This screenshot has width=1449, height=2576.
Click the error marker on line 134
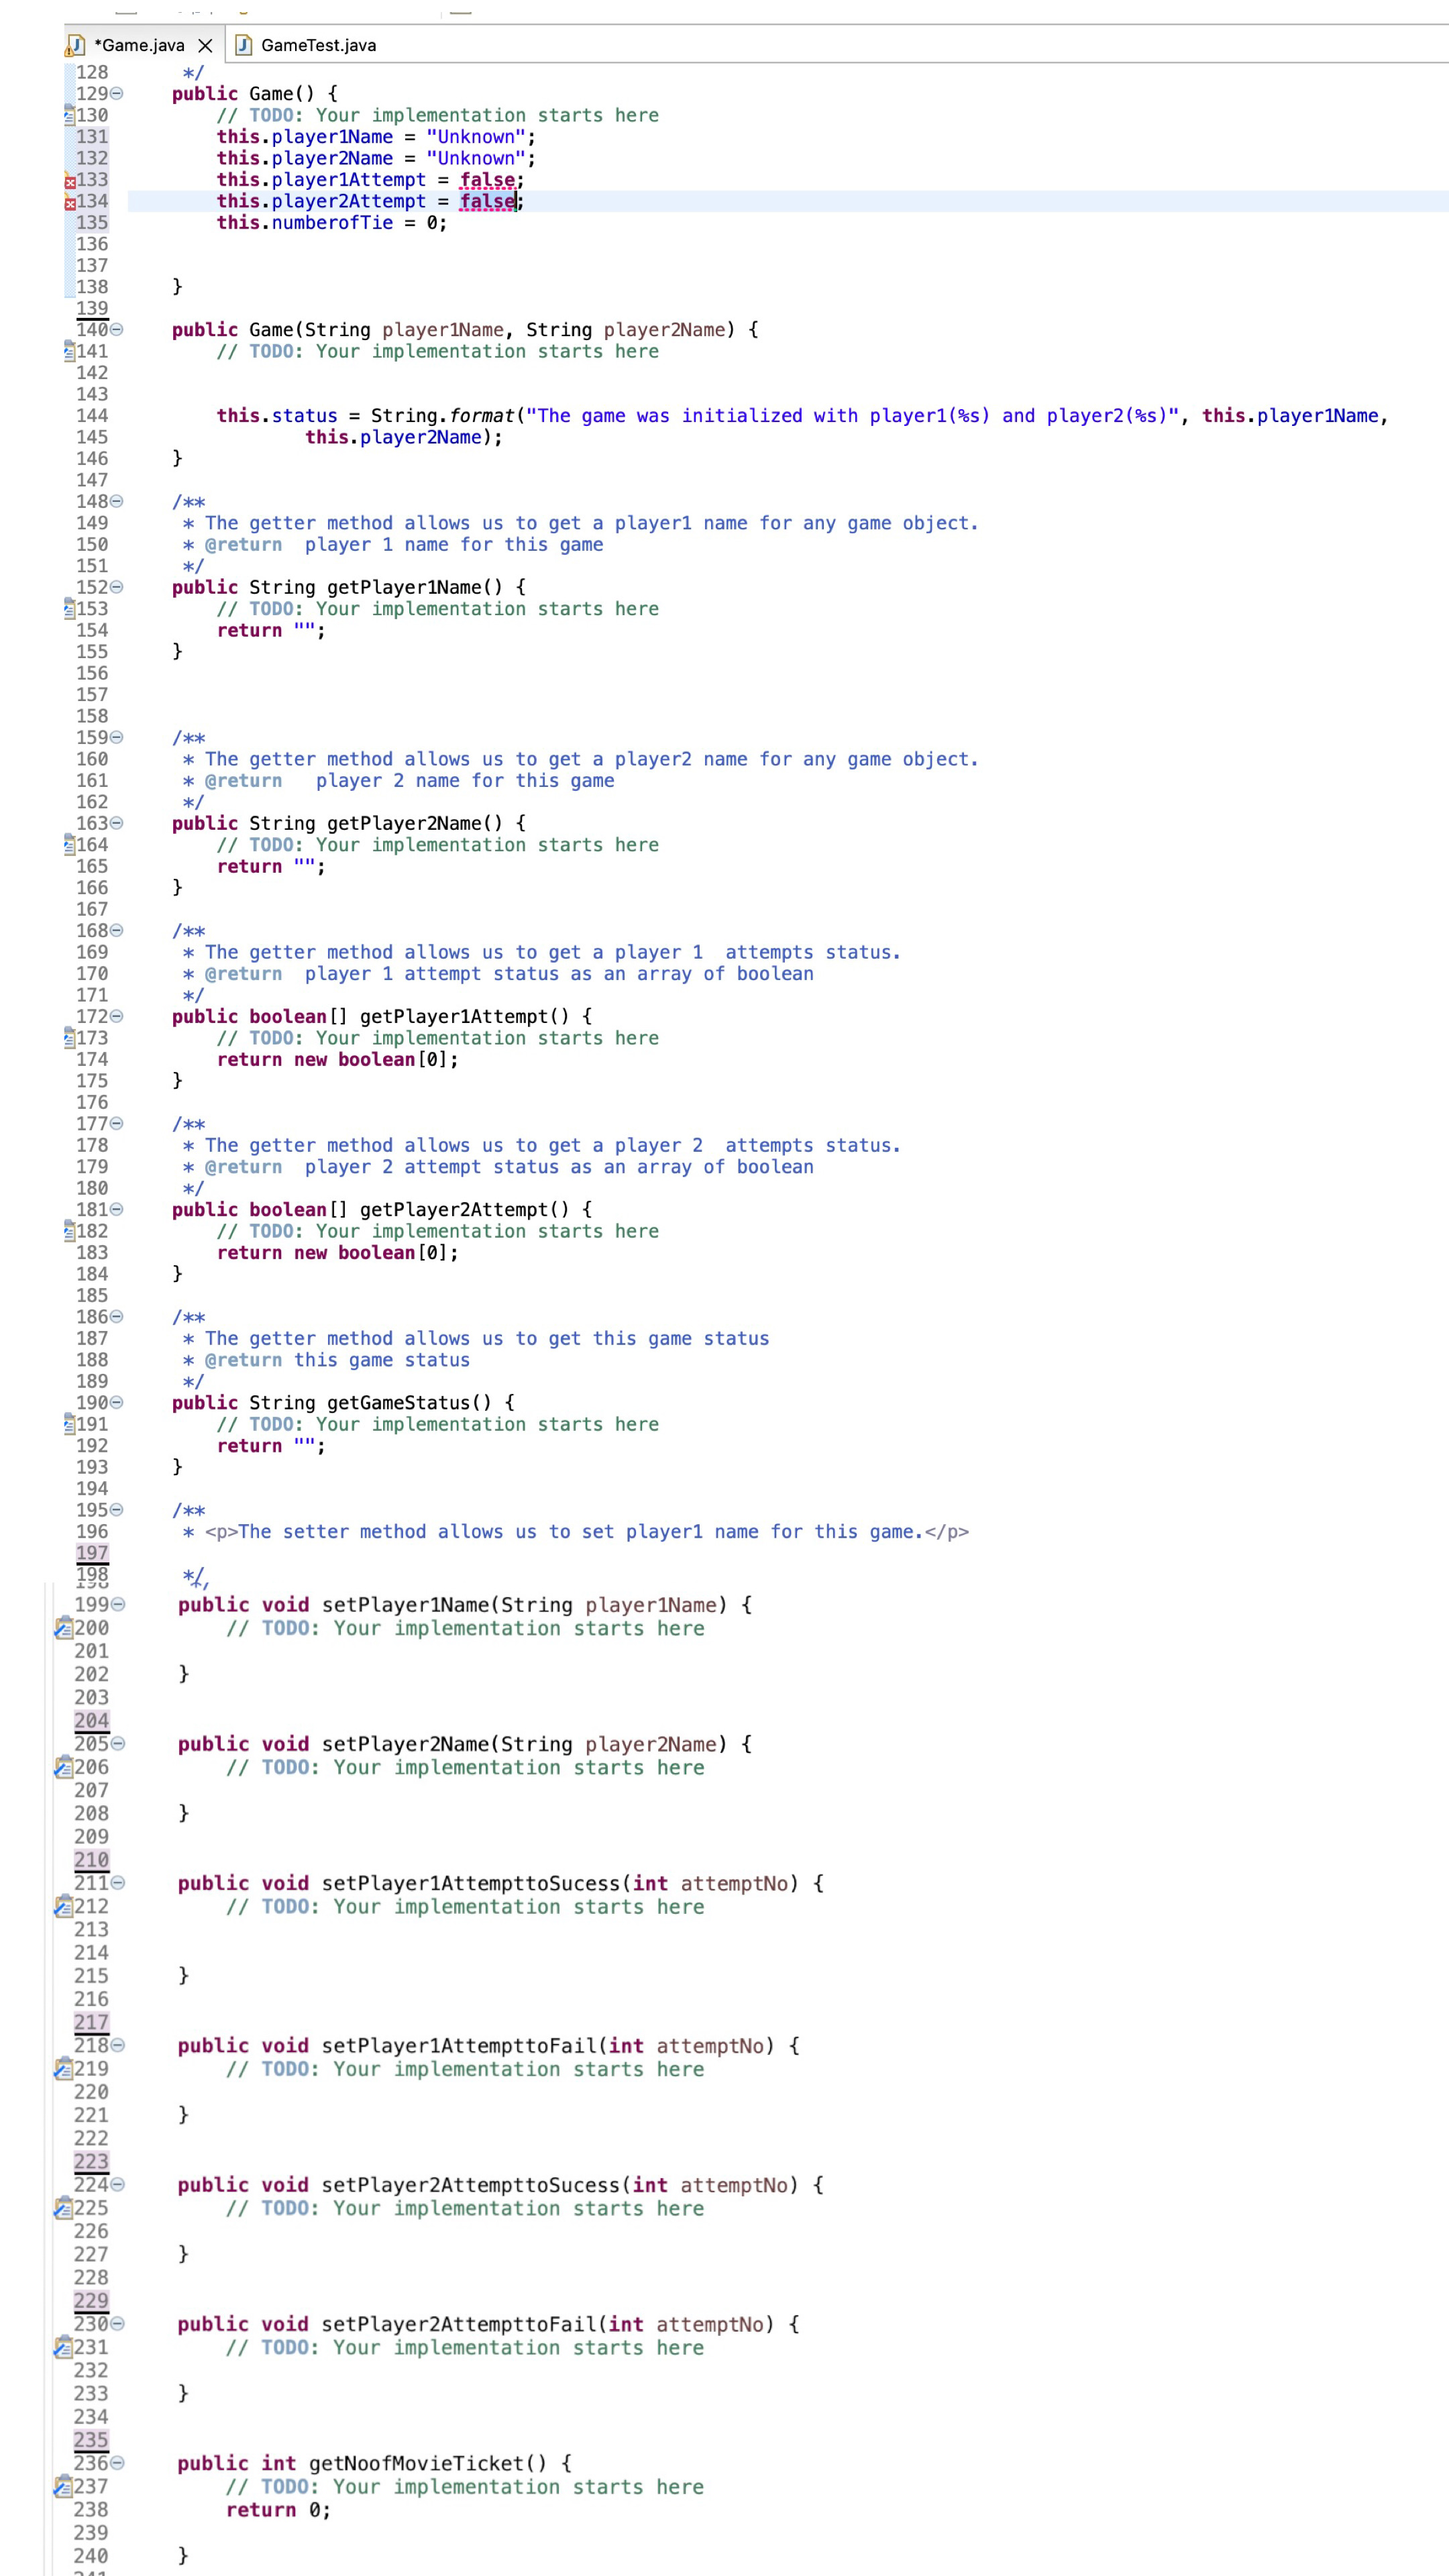(x=69, y=203)
